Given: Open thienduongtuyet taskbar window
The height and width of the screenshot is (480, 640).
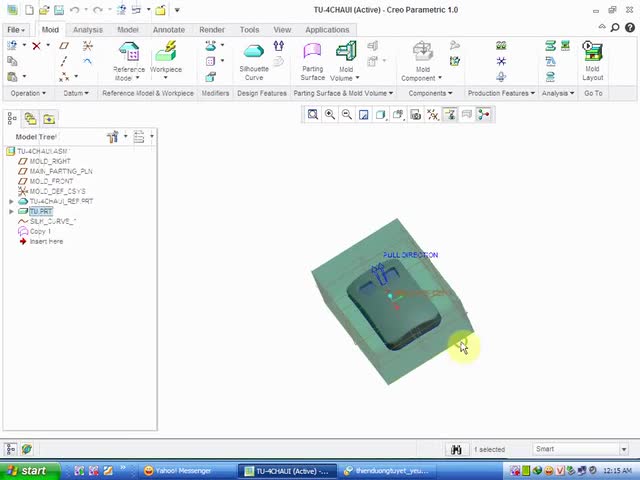Looking at the screenshot, I should (x=387, y=471).
